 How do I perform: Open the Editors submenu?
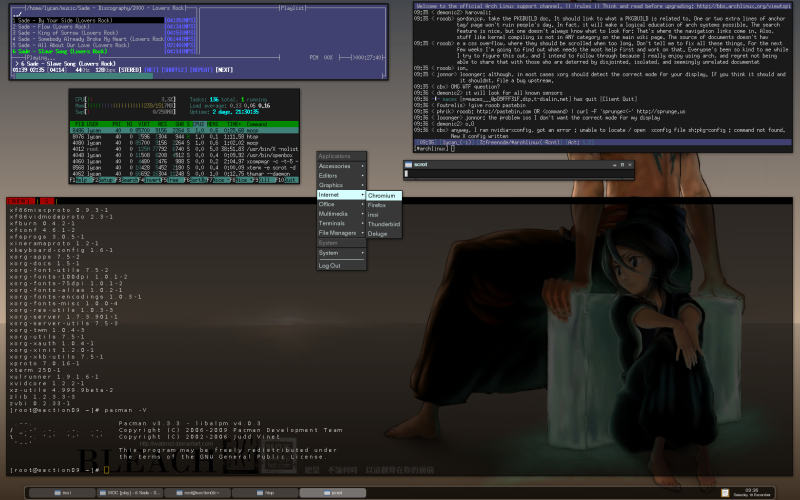click(x=341, y=176)
